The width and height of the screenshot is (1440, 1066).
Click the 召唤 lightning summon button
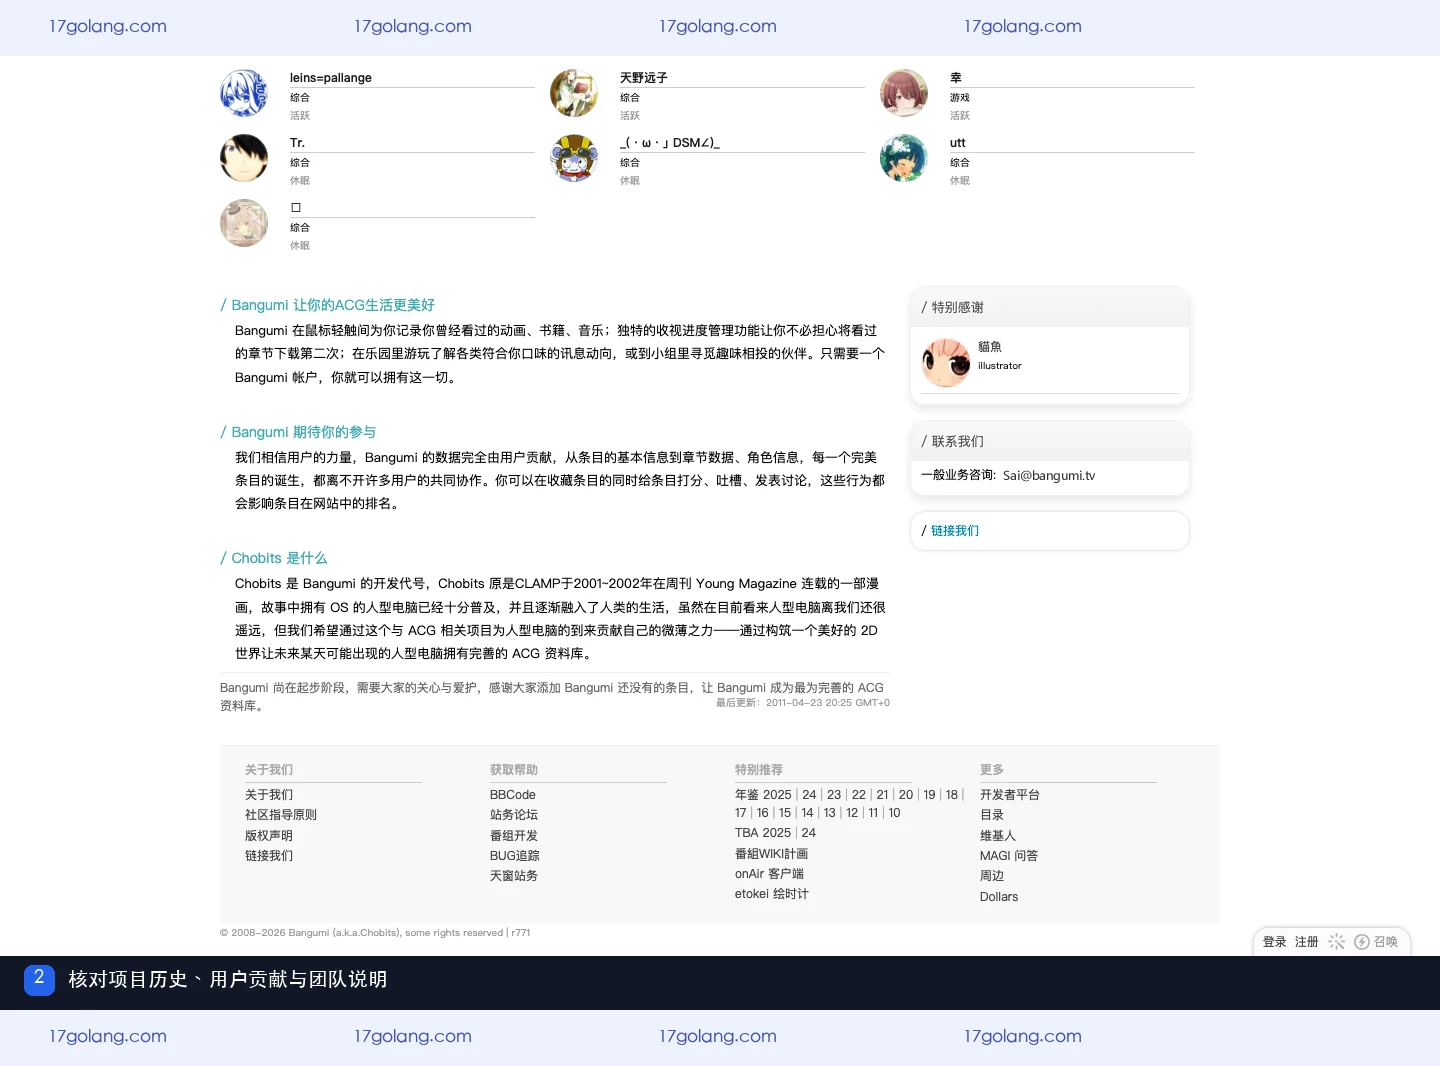coord(1376,942)
